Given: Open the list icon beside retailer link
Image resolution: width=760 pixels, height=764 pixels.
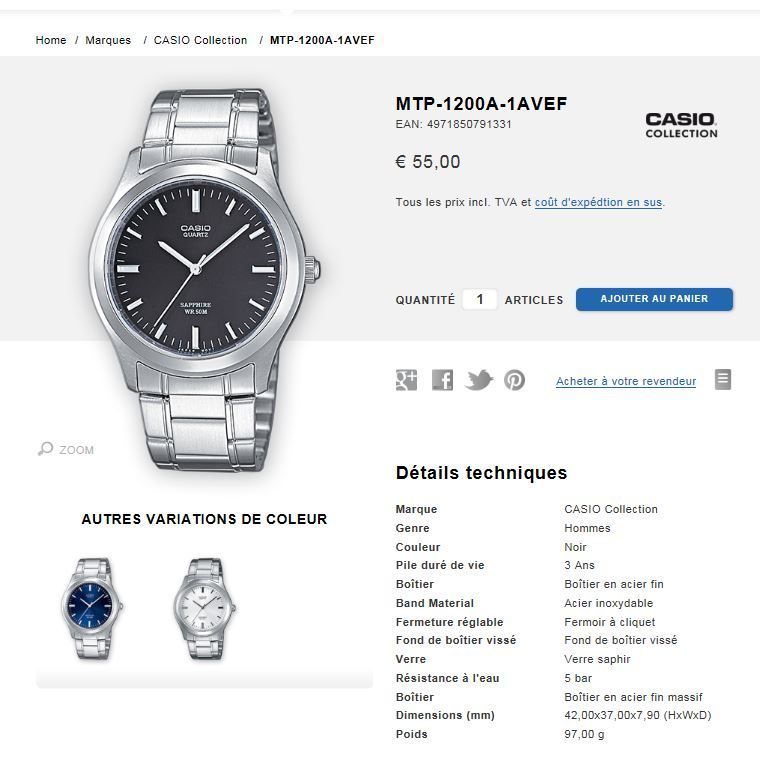Looking at the screenshot, I should [x=723, y=379].
